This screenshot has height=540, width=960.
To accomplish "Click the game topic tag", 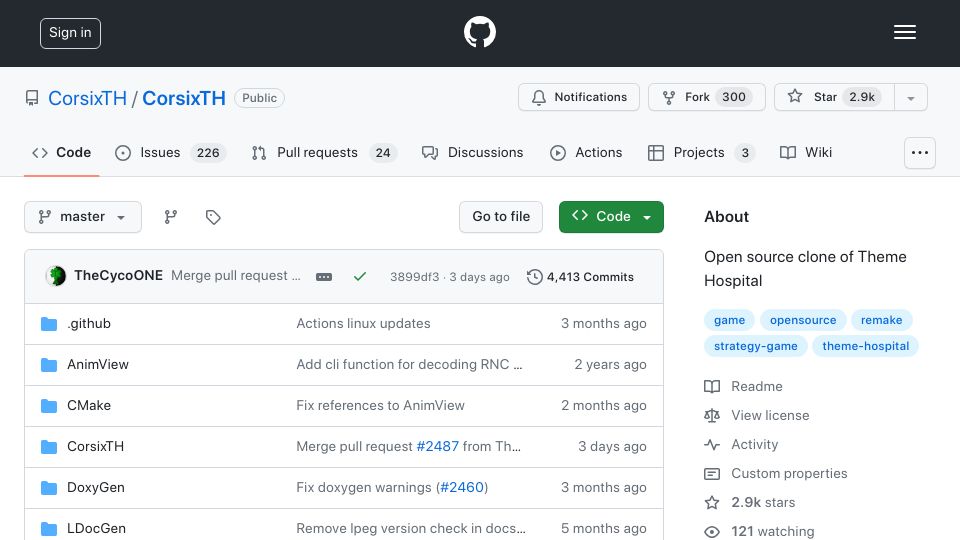I will 729,320.
